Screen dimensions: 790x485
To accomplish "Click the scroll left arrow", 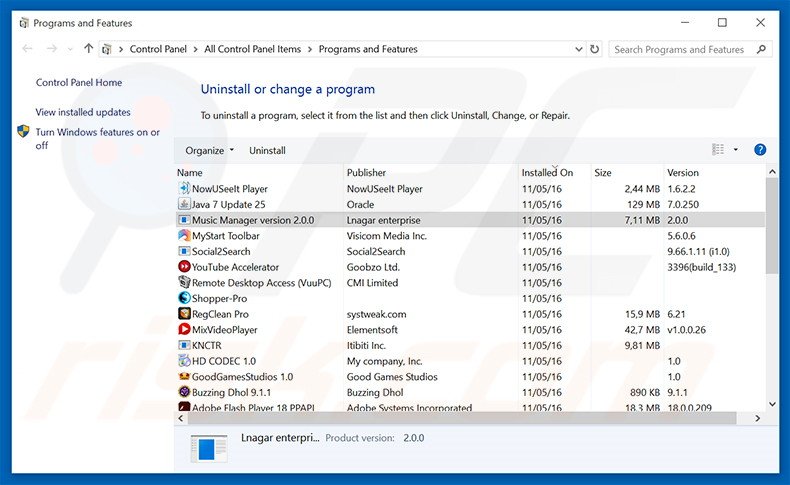I will pyautogui.click(x=181, y=418).
